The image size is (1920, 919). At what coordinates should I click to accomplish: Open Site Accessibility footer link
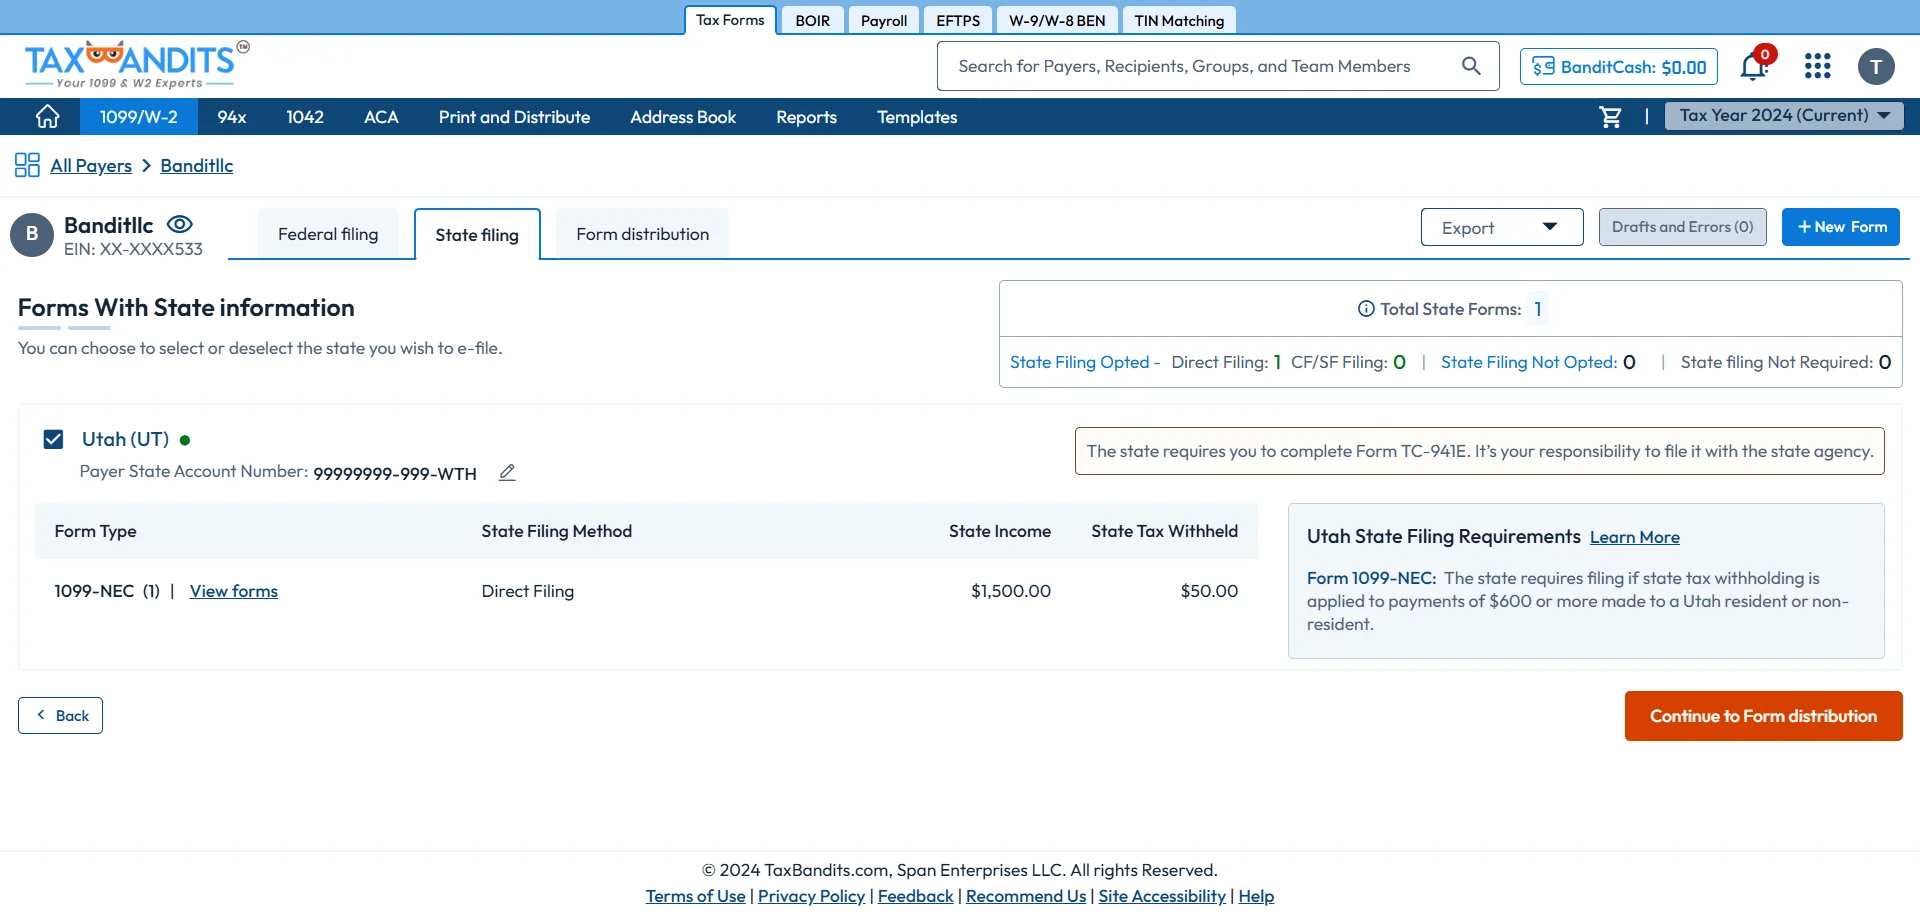pos(1162,896)
